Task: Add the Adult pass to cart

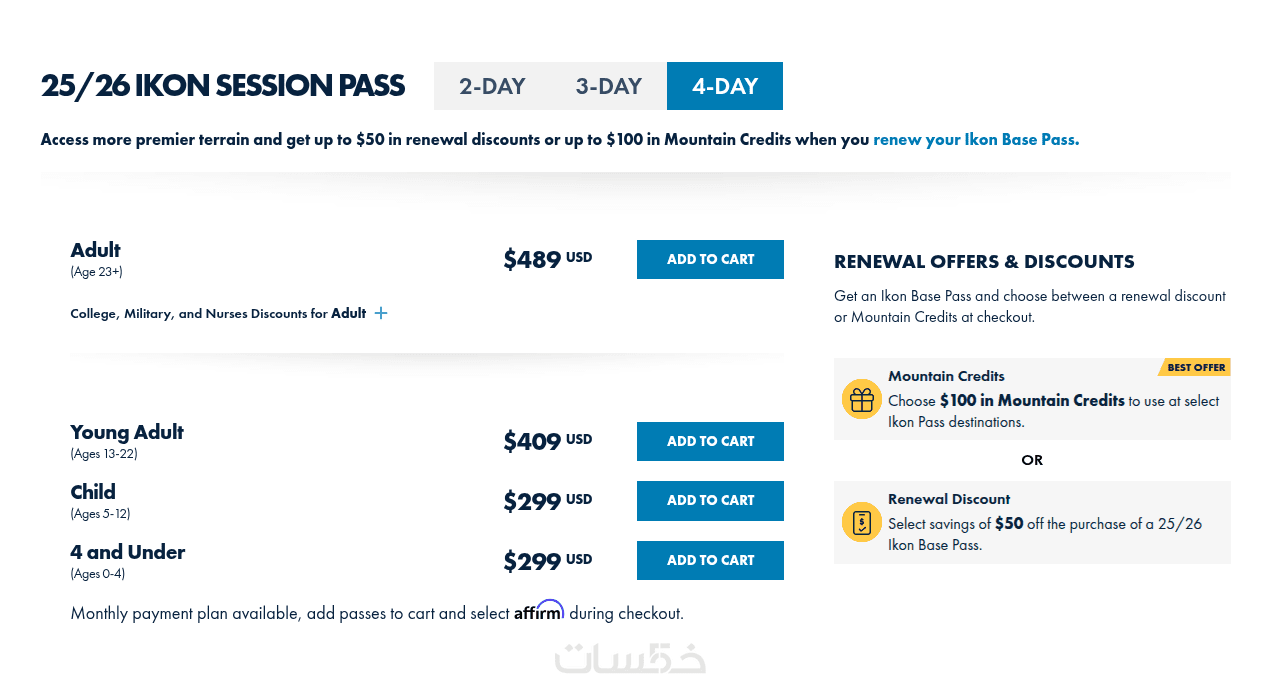Action: (710, 259)
